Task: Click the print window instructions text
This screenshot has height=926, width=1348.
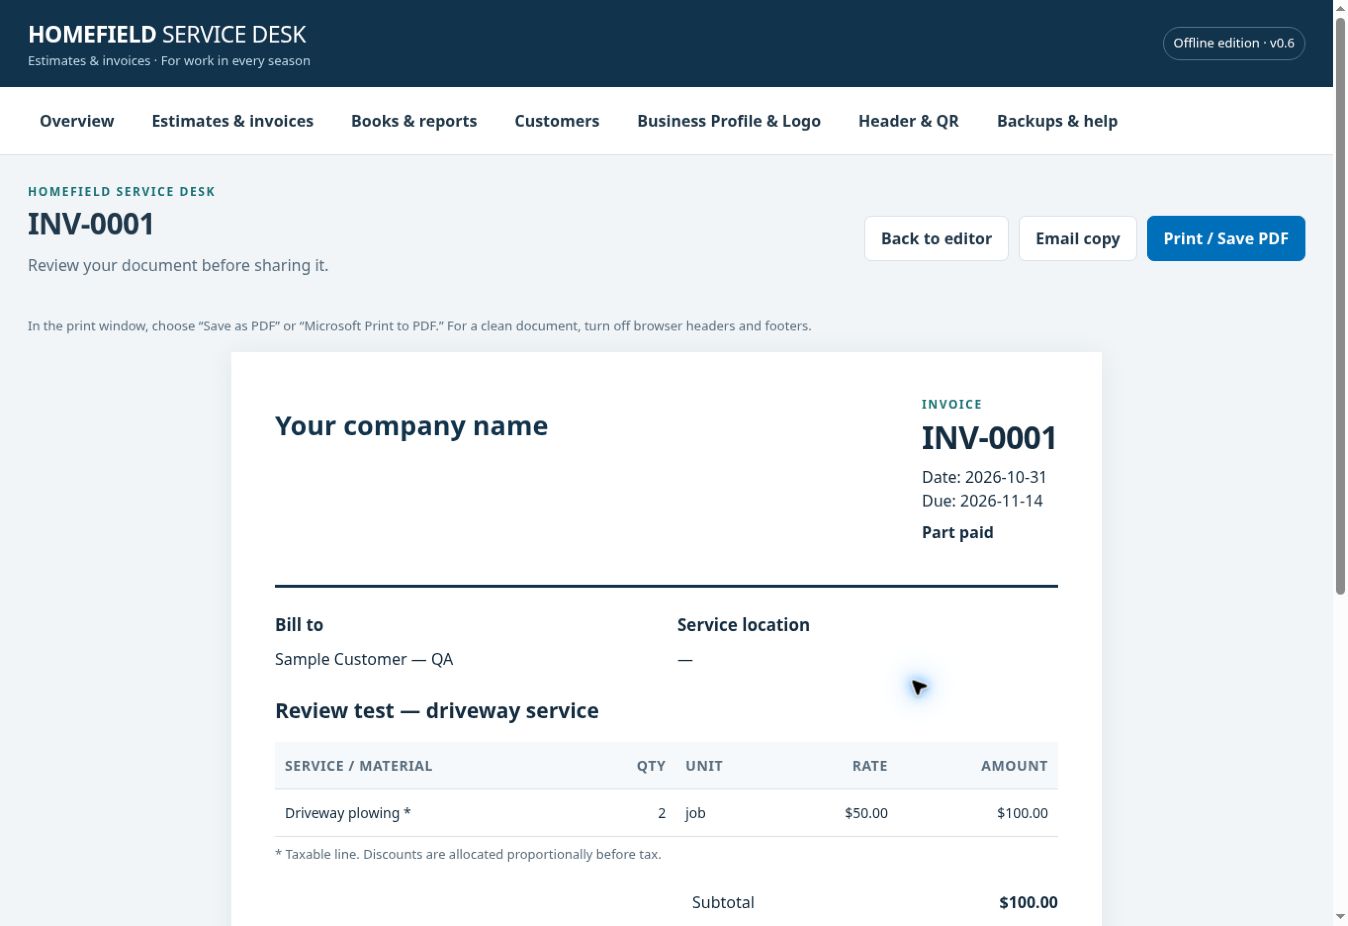Action: click(419, 326)
